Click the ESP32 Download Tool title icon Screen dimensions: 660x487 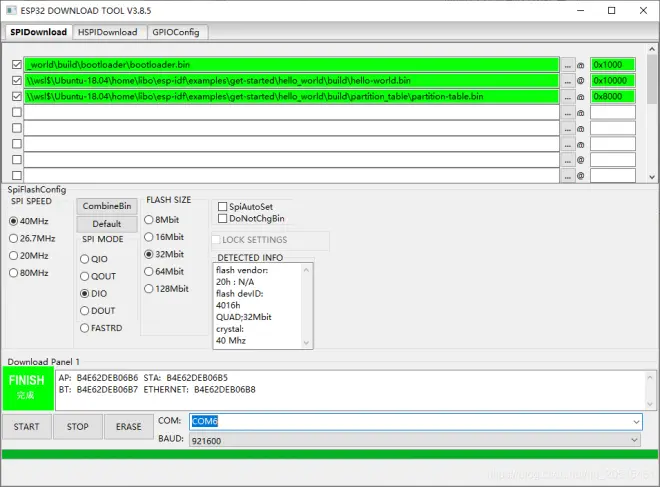click(x=11, y=11)
